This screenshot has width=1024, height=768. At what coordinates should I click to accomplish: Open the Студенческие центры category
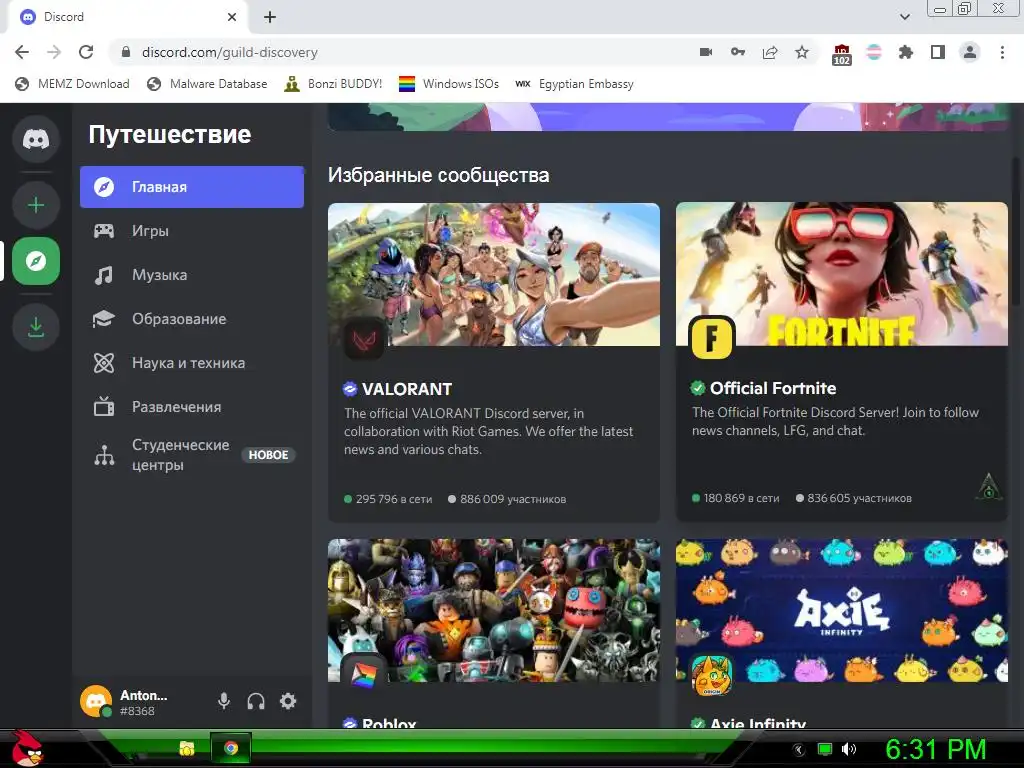pos(192,455)
